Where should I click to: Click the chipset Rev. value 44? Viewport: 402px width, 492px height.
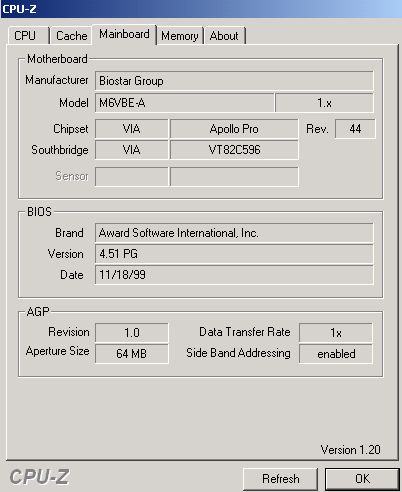pyautogui.click(x=355, y=129)
